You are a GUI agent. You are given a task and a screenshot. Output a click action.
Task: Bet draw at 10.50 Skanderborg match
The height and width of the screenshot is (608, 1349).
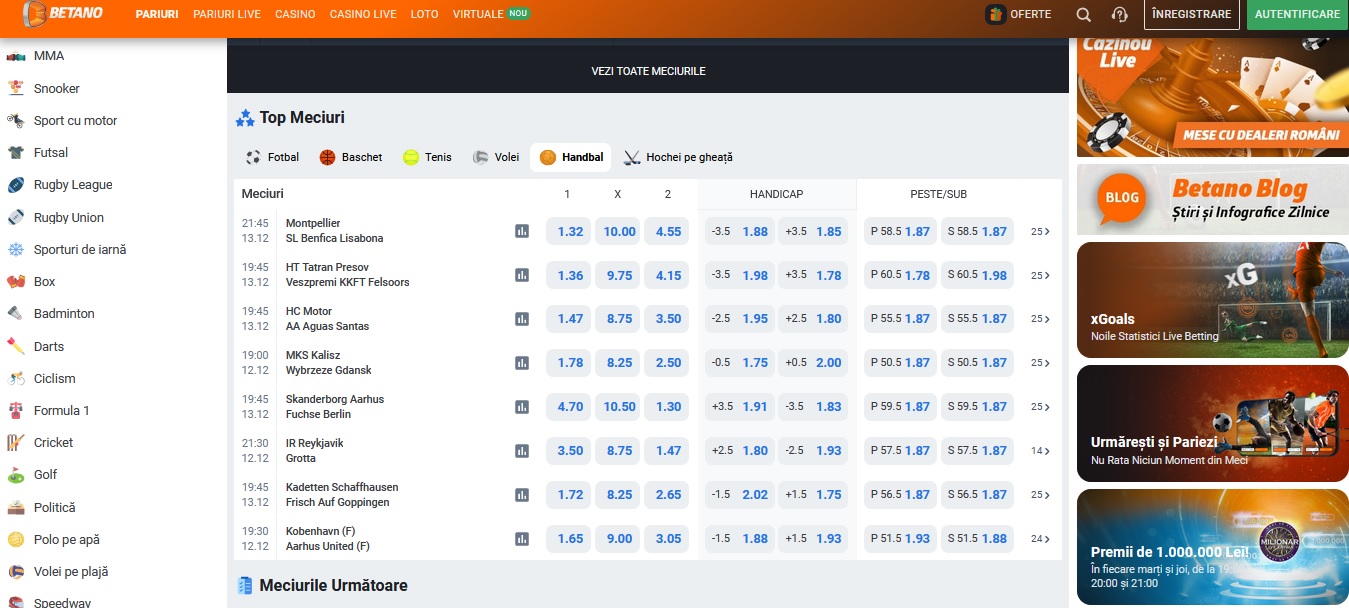[x=619, y=407]
